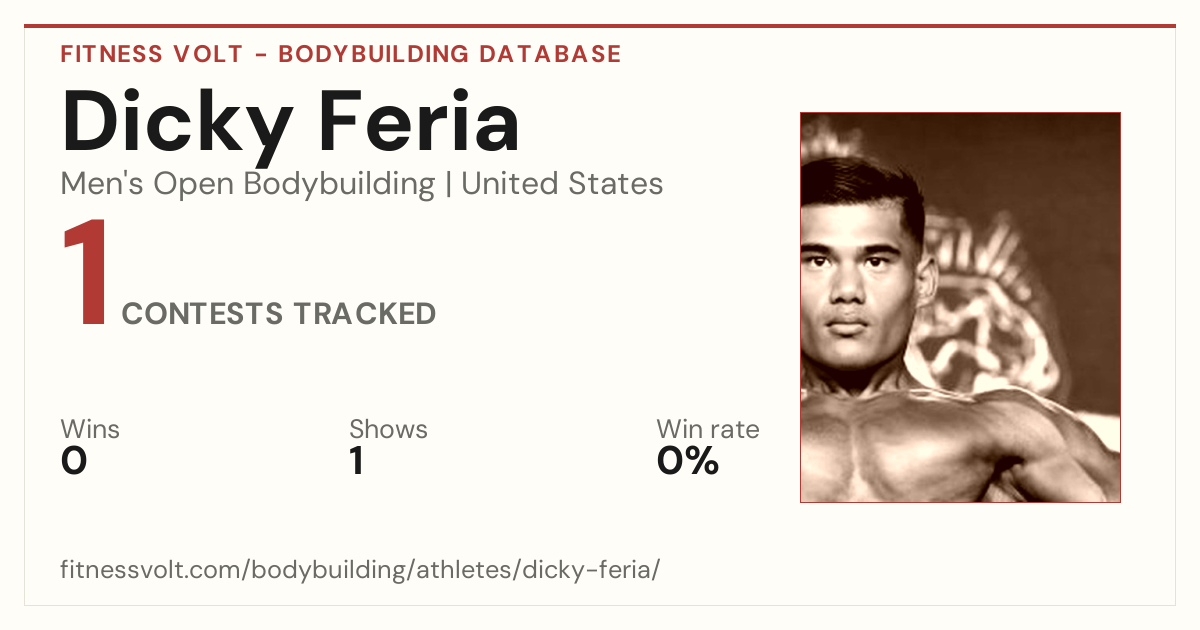Click the Shows stat label
The image size is (1200, 630).
[388, 429]
